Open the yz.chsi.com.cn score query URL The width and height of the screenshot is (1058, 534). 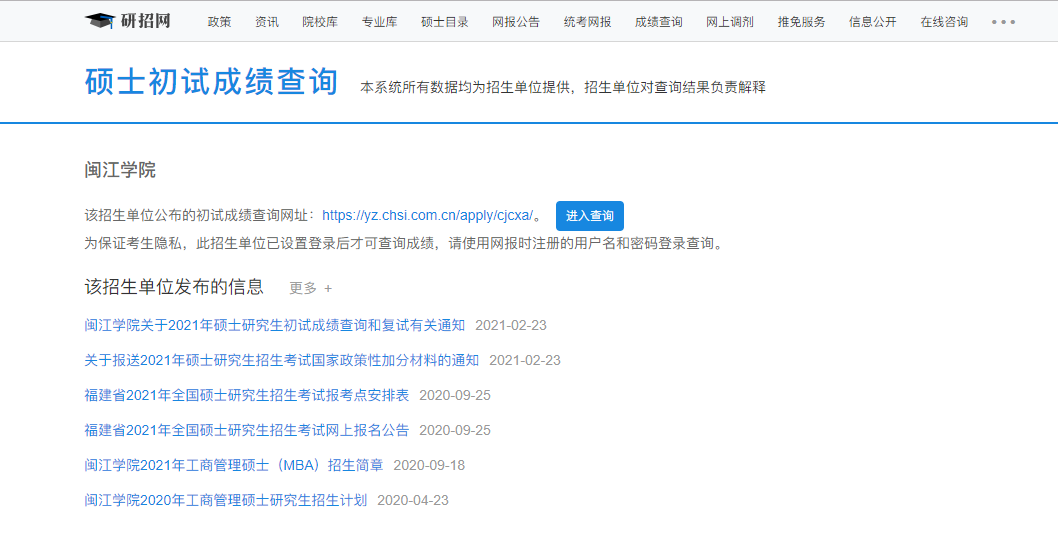pyautogui.click(x=427, y=215)
